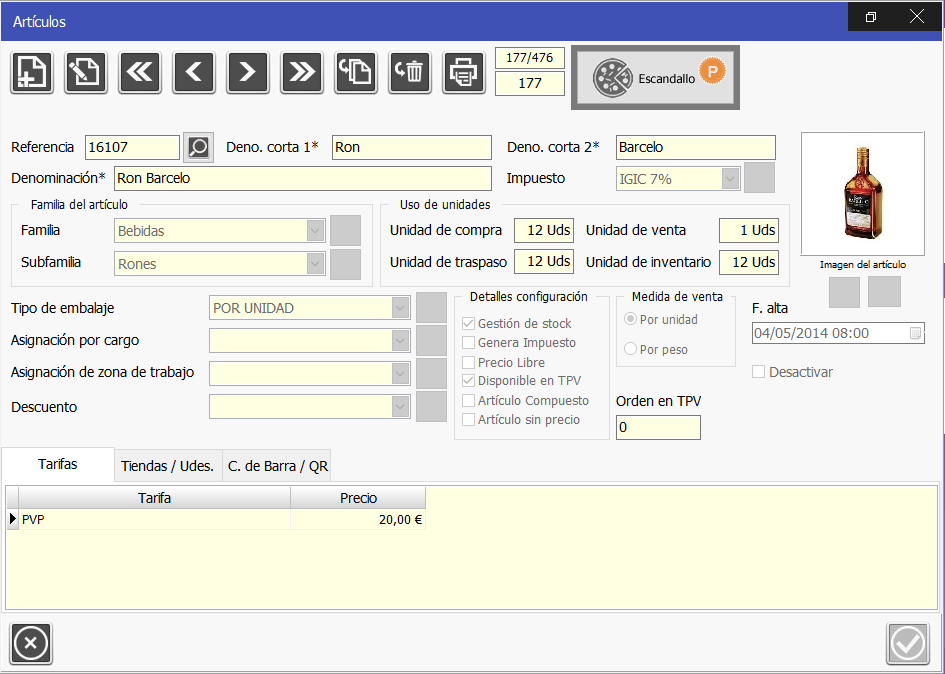Click the print icon
Viewport: 945px width, 674px height.
point(464,72)
